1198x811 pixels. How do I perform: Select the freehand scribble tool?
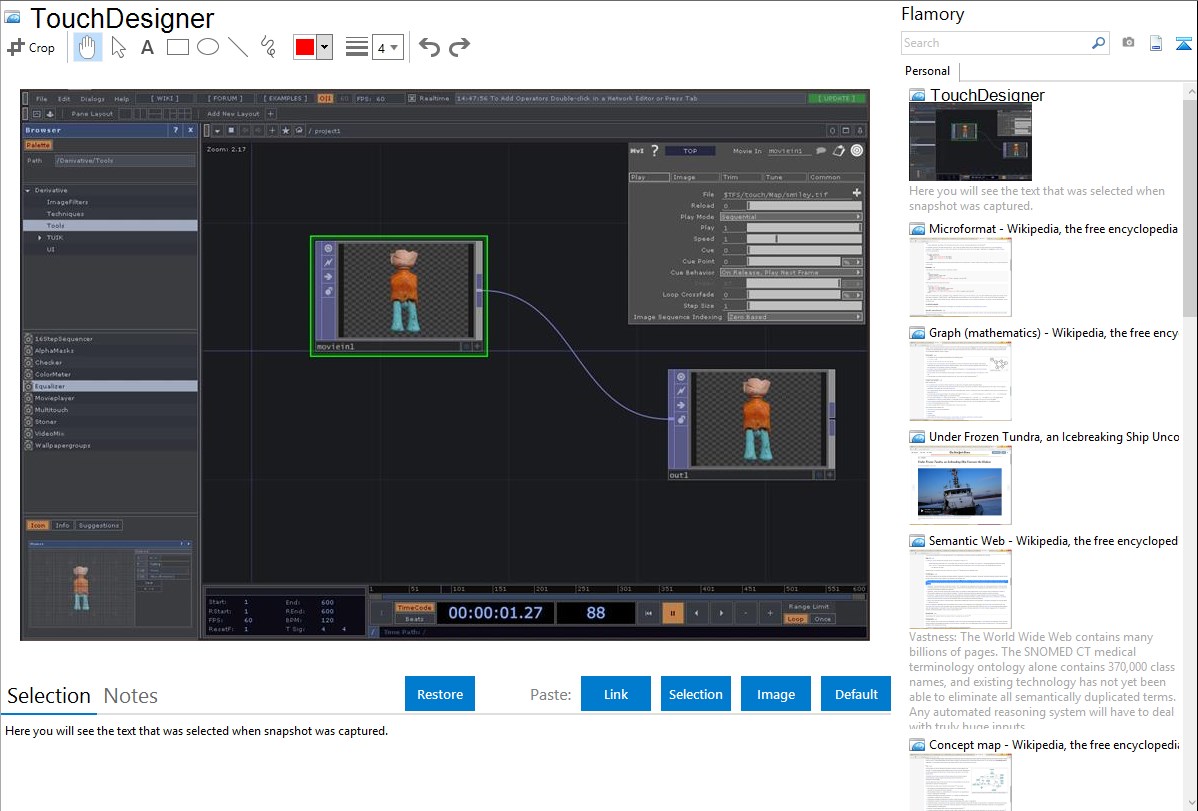[268, 47]
